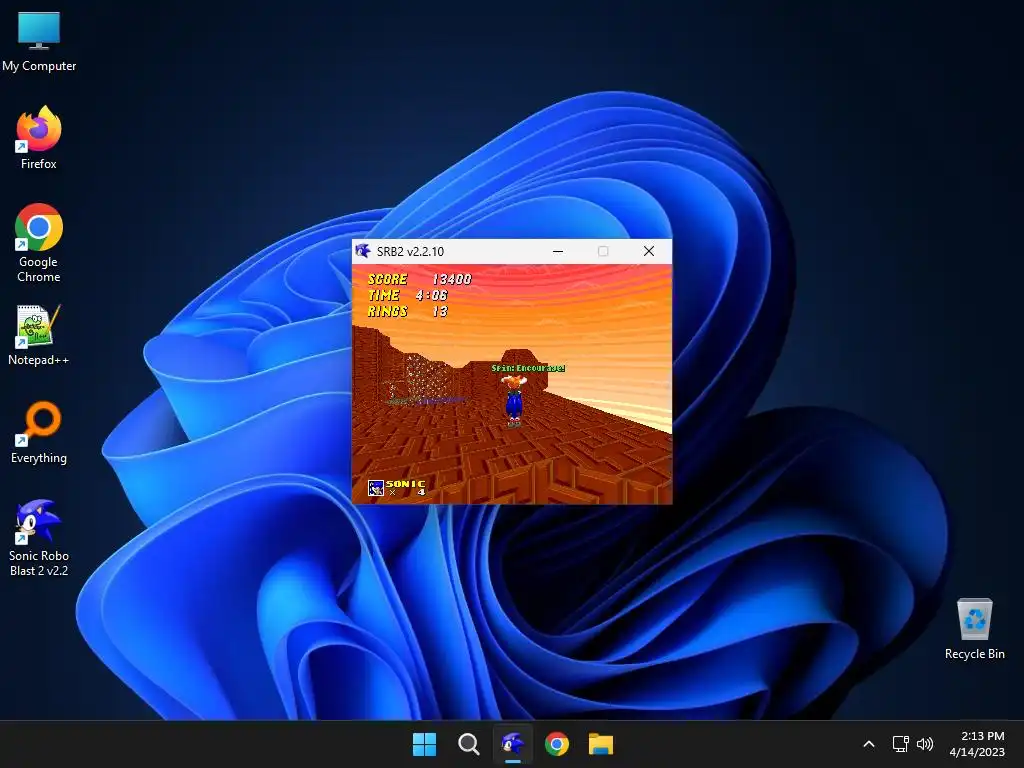1024x768 pixels.
Task: Open network status tray icon
Action: (901, 744)
